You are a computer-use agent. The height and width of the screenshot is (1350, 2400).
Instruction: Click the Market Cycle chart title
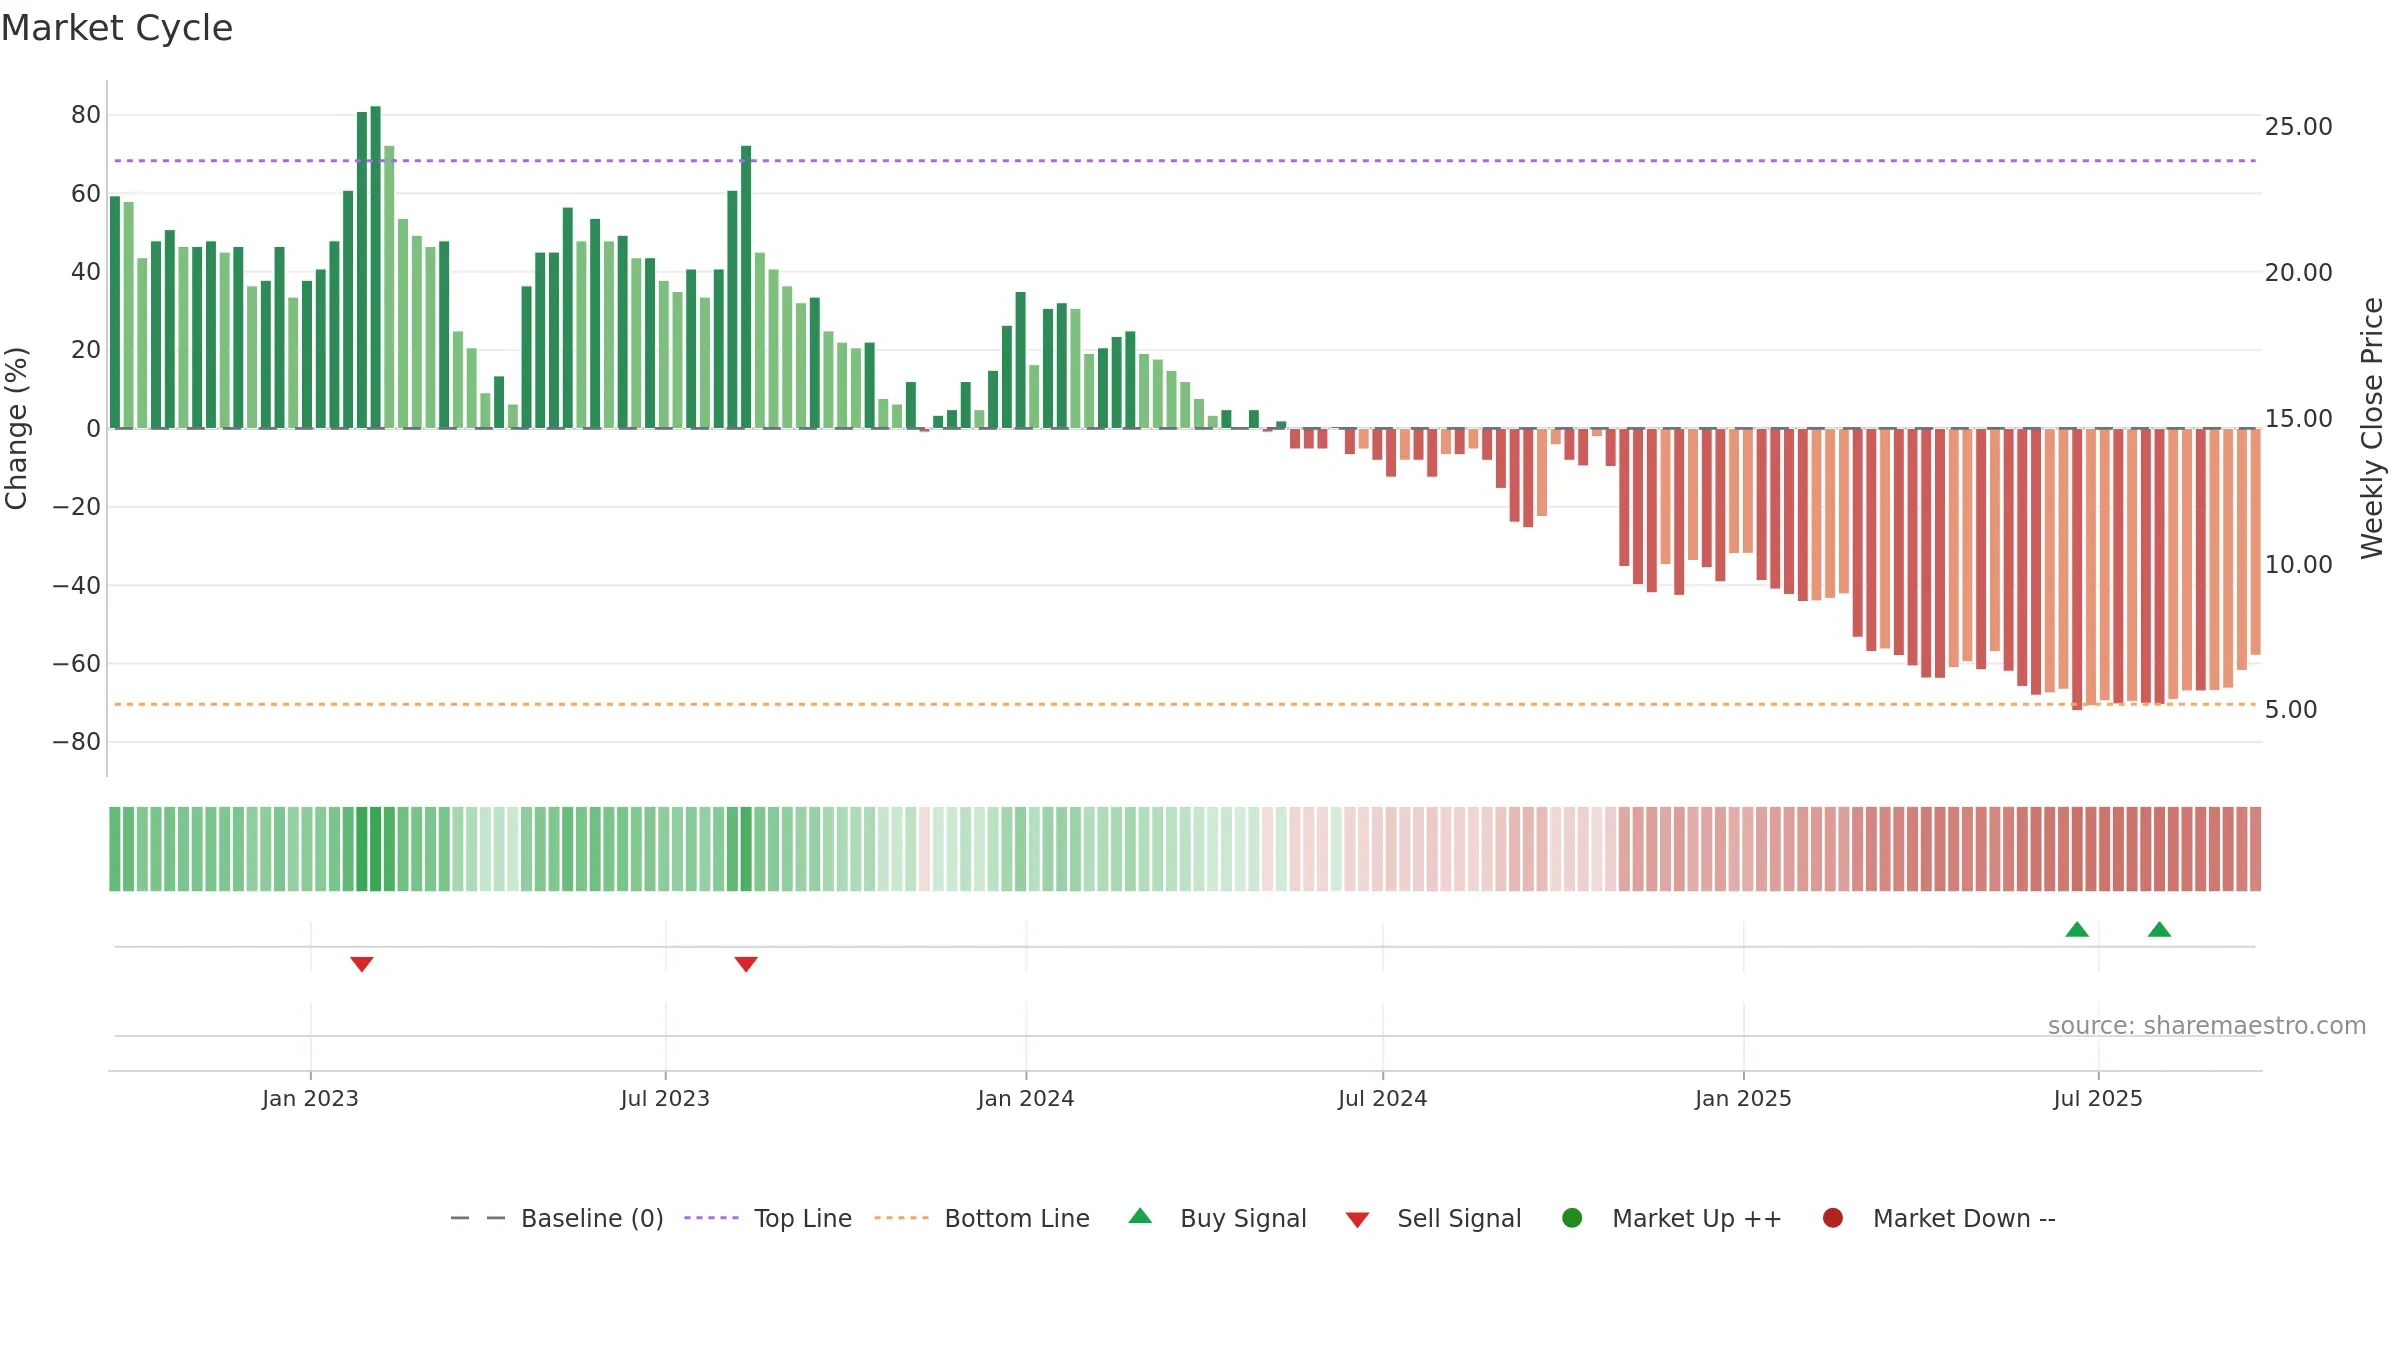pyautogui.click(x=117, y=28)
